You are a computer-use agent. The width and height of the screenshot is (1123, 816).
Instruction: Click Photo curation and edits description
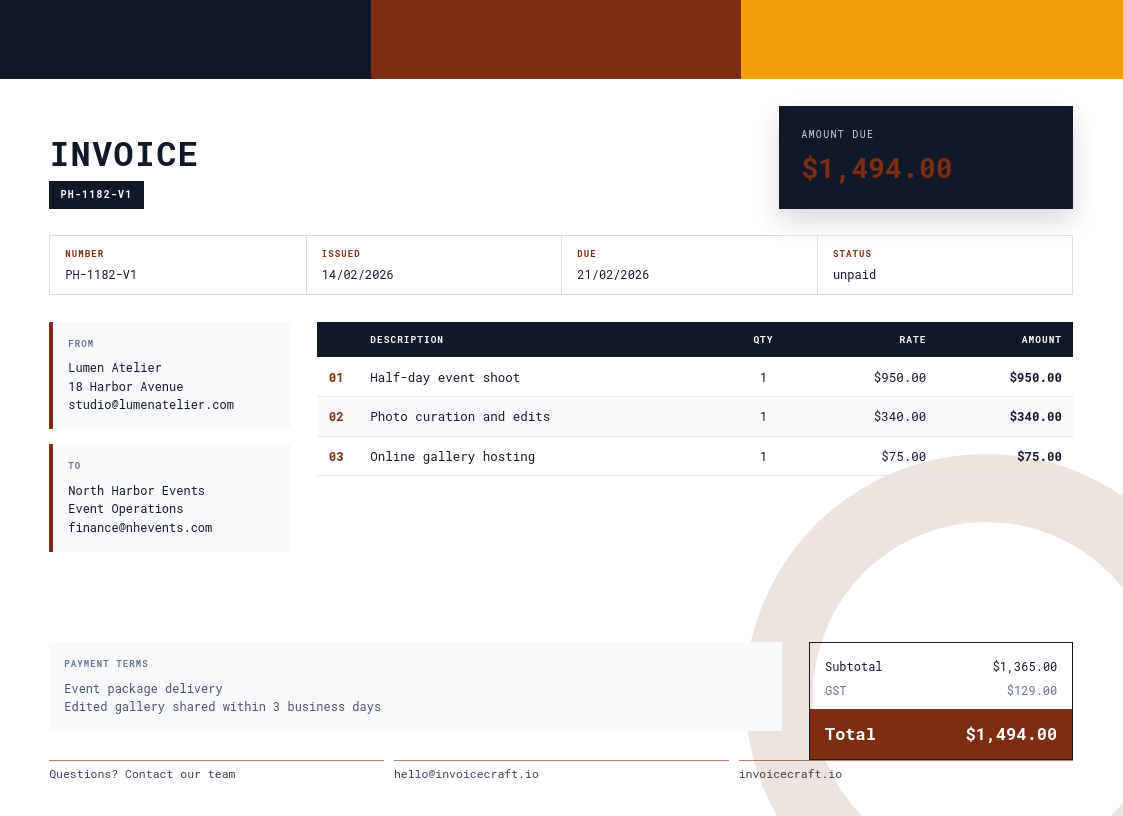[460, 417]
